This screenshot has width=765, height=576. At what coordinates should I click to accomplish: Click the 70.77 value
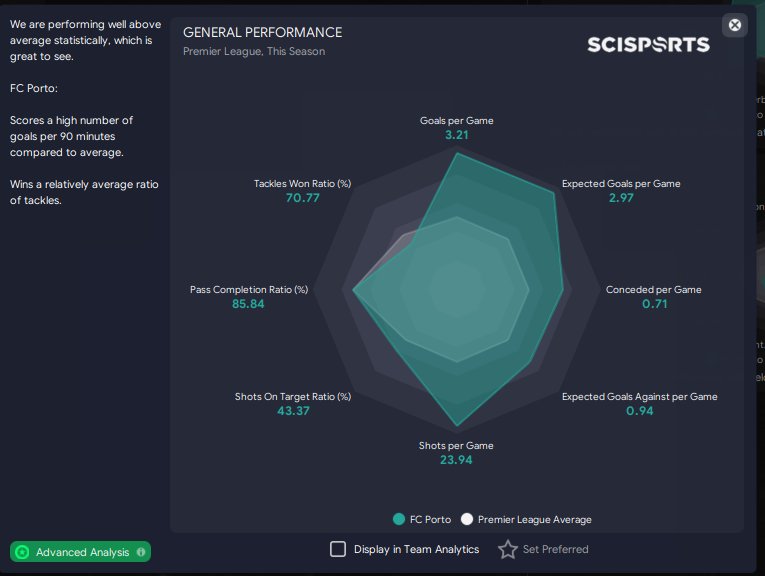(302, 198)
